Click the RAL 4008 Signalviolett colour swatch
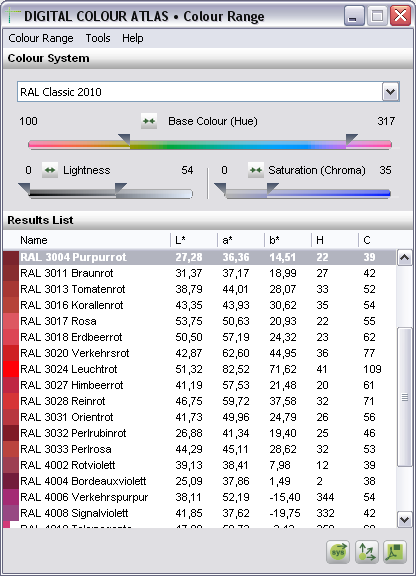This screenshot has height=576, width=416. (11, 513)
